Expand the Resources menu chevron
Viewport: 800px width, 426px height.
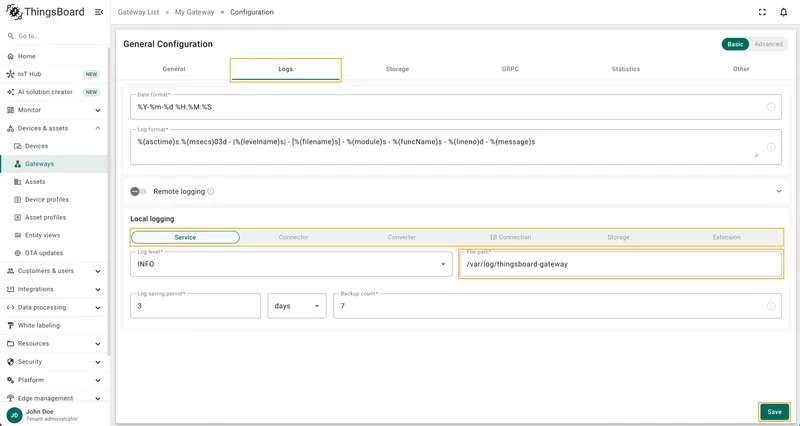coord(98,344)
